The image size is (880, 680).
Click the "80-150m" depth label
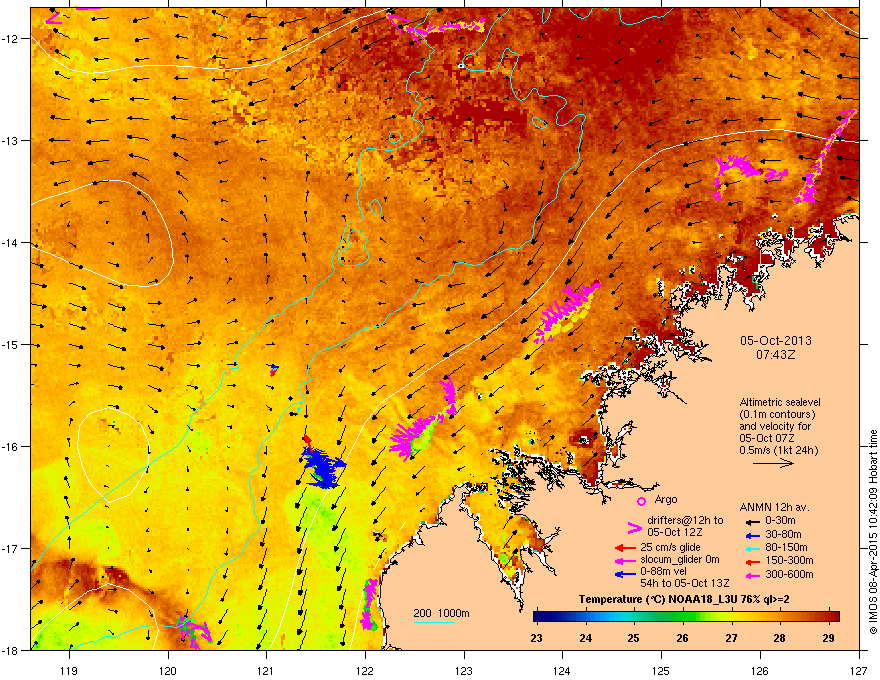coord(786,547)
